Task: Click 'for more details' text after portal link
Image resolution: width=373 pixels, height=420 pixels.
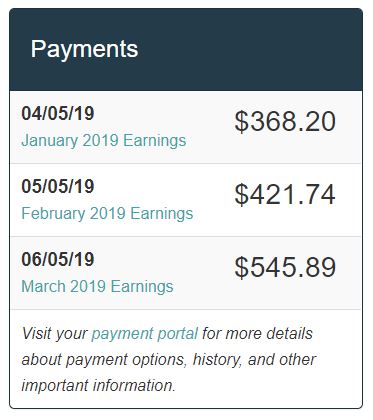Action: [257, 333]
